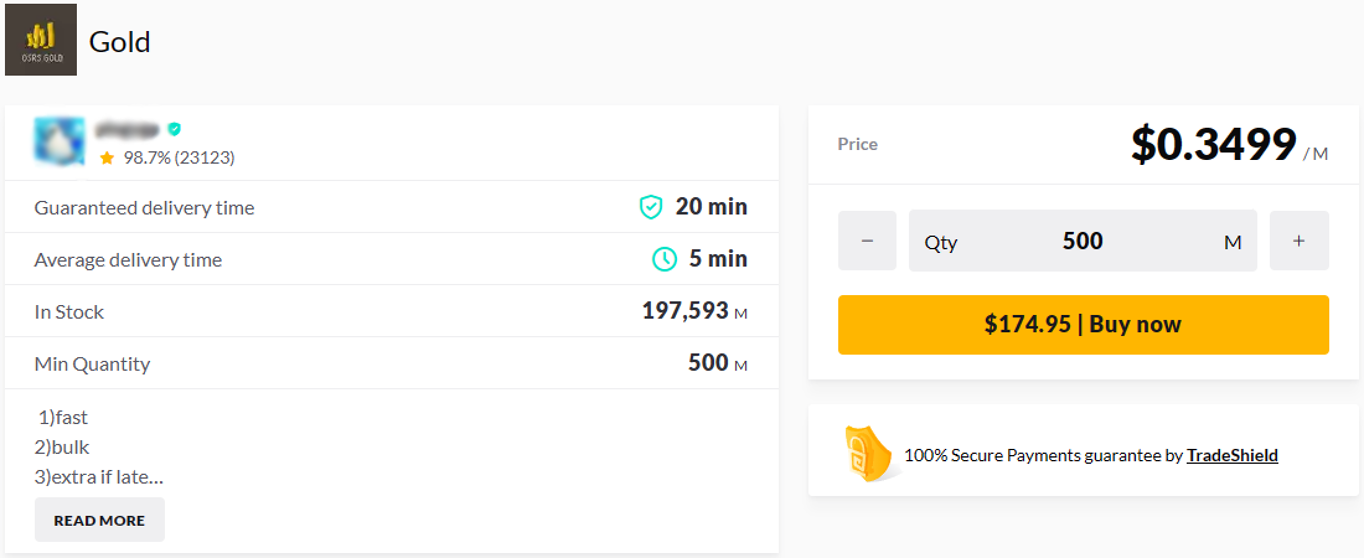Decrease quantity with the minus button
This screenshot has height=558, width=1364.
[x=867, y=241]
